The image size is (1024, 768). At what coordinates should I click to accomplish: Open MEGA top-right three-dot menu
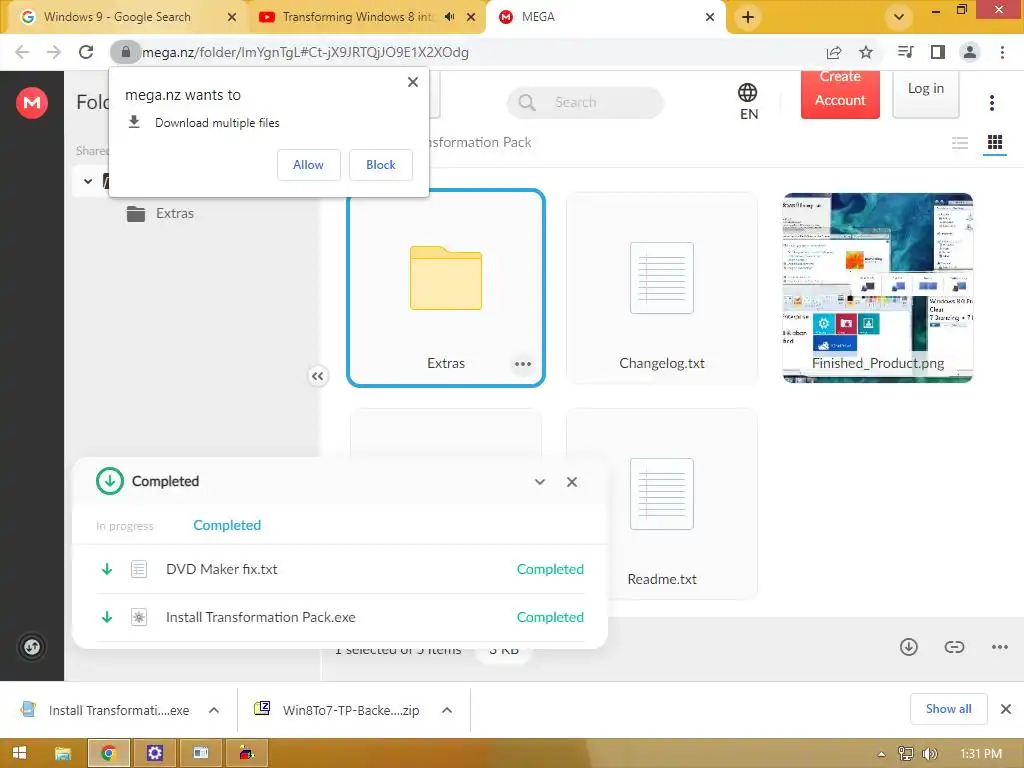tap(992, 103)
